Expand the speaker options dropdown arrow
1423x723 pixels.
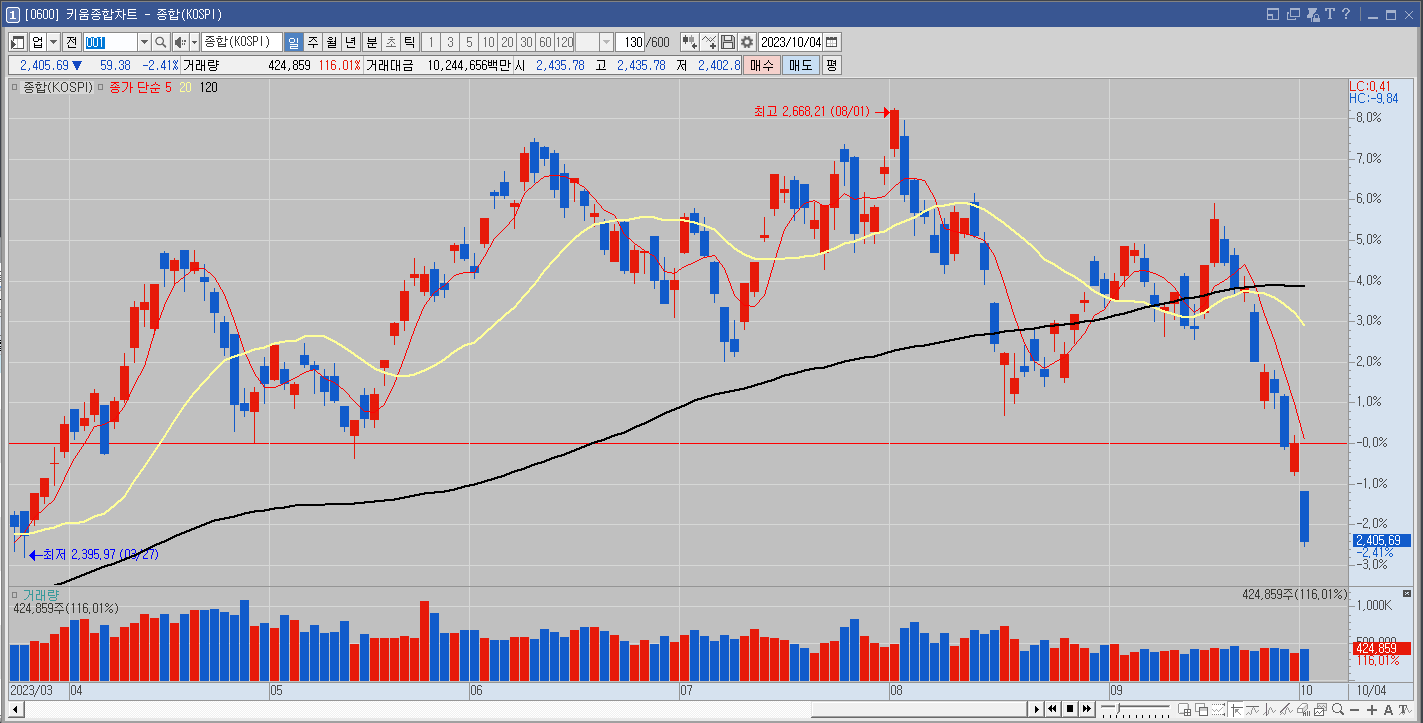coord(194,42)
